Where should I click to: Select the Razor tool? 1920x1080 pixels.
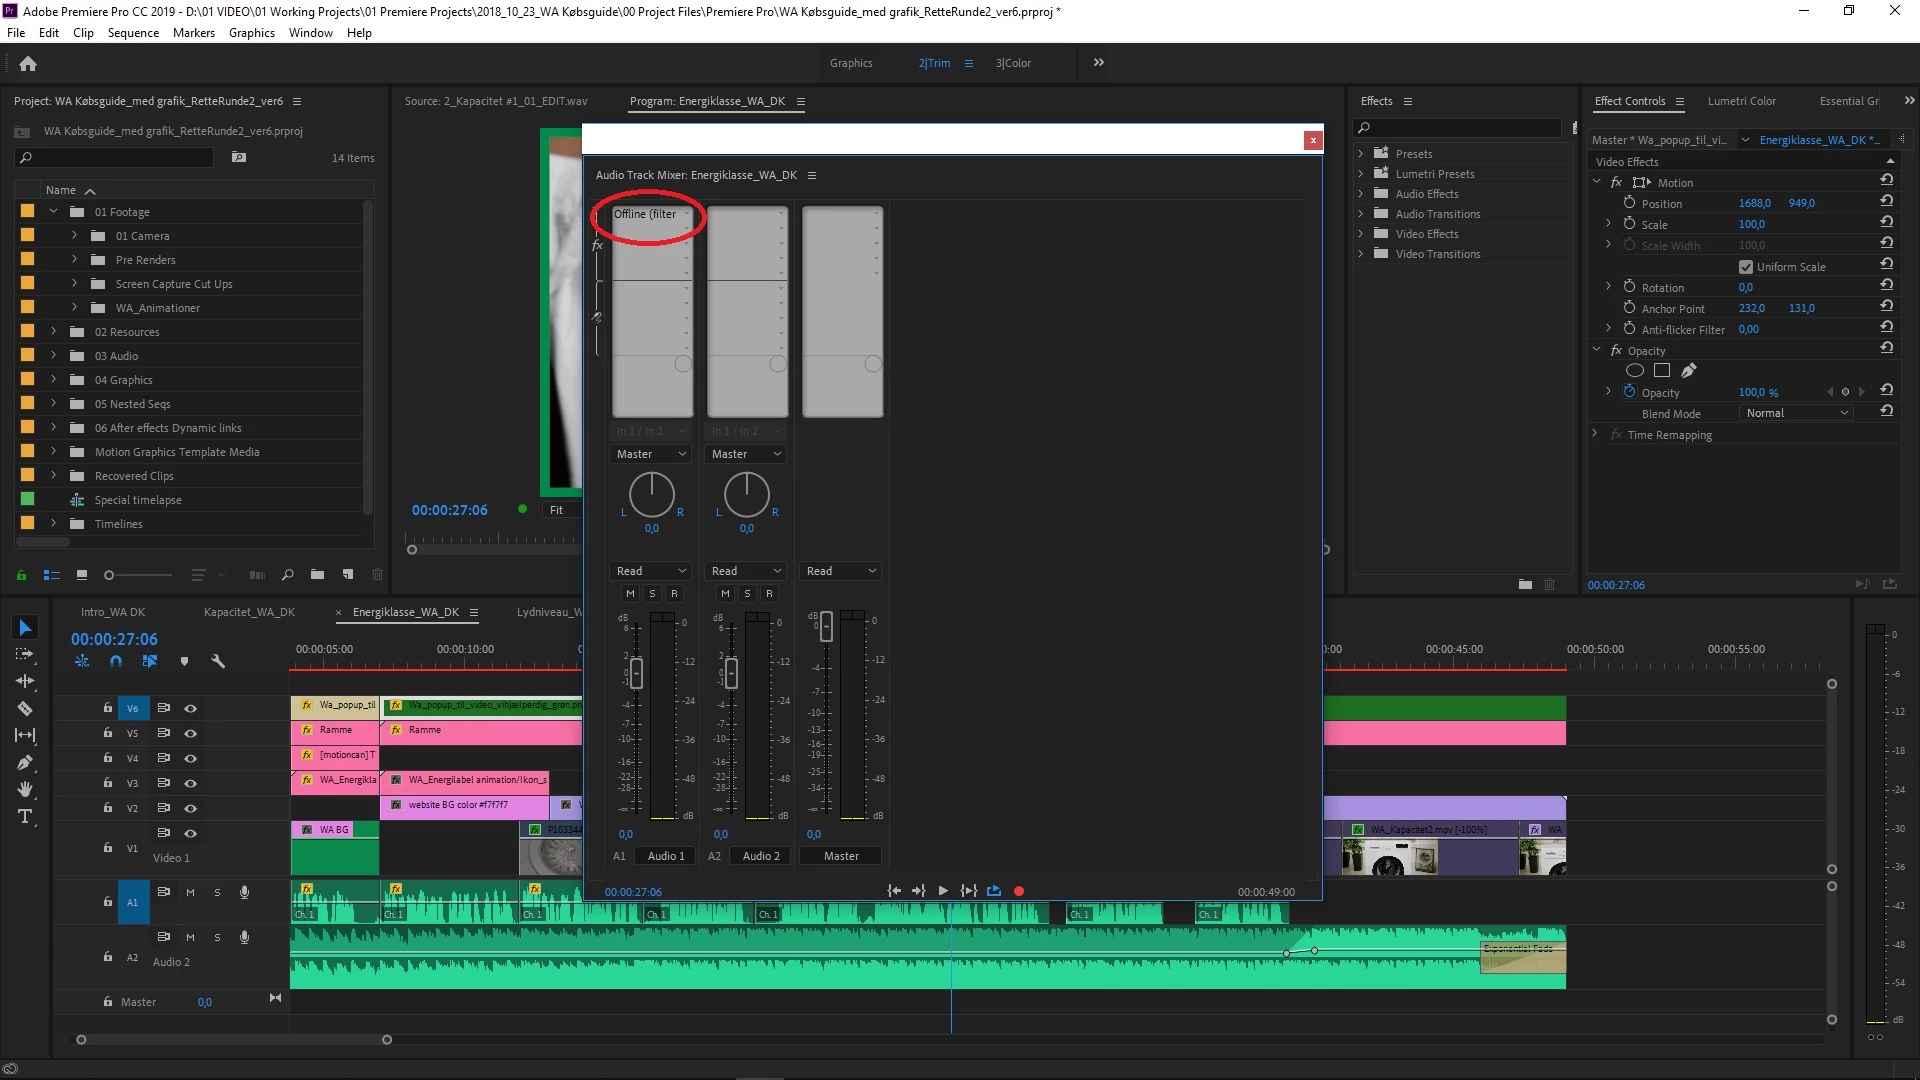pos(25,708)
